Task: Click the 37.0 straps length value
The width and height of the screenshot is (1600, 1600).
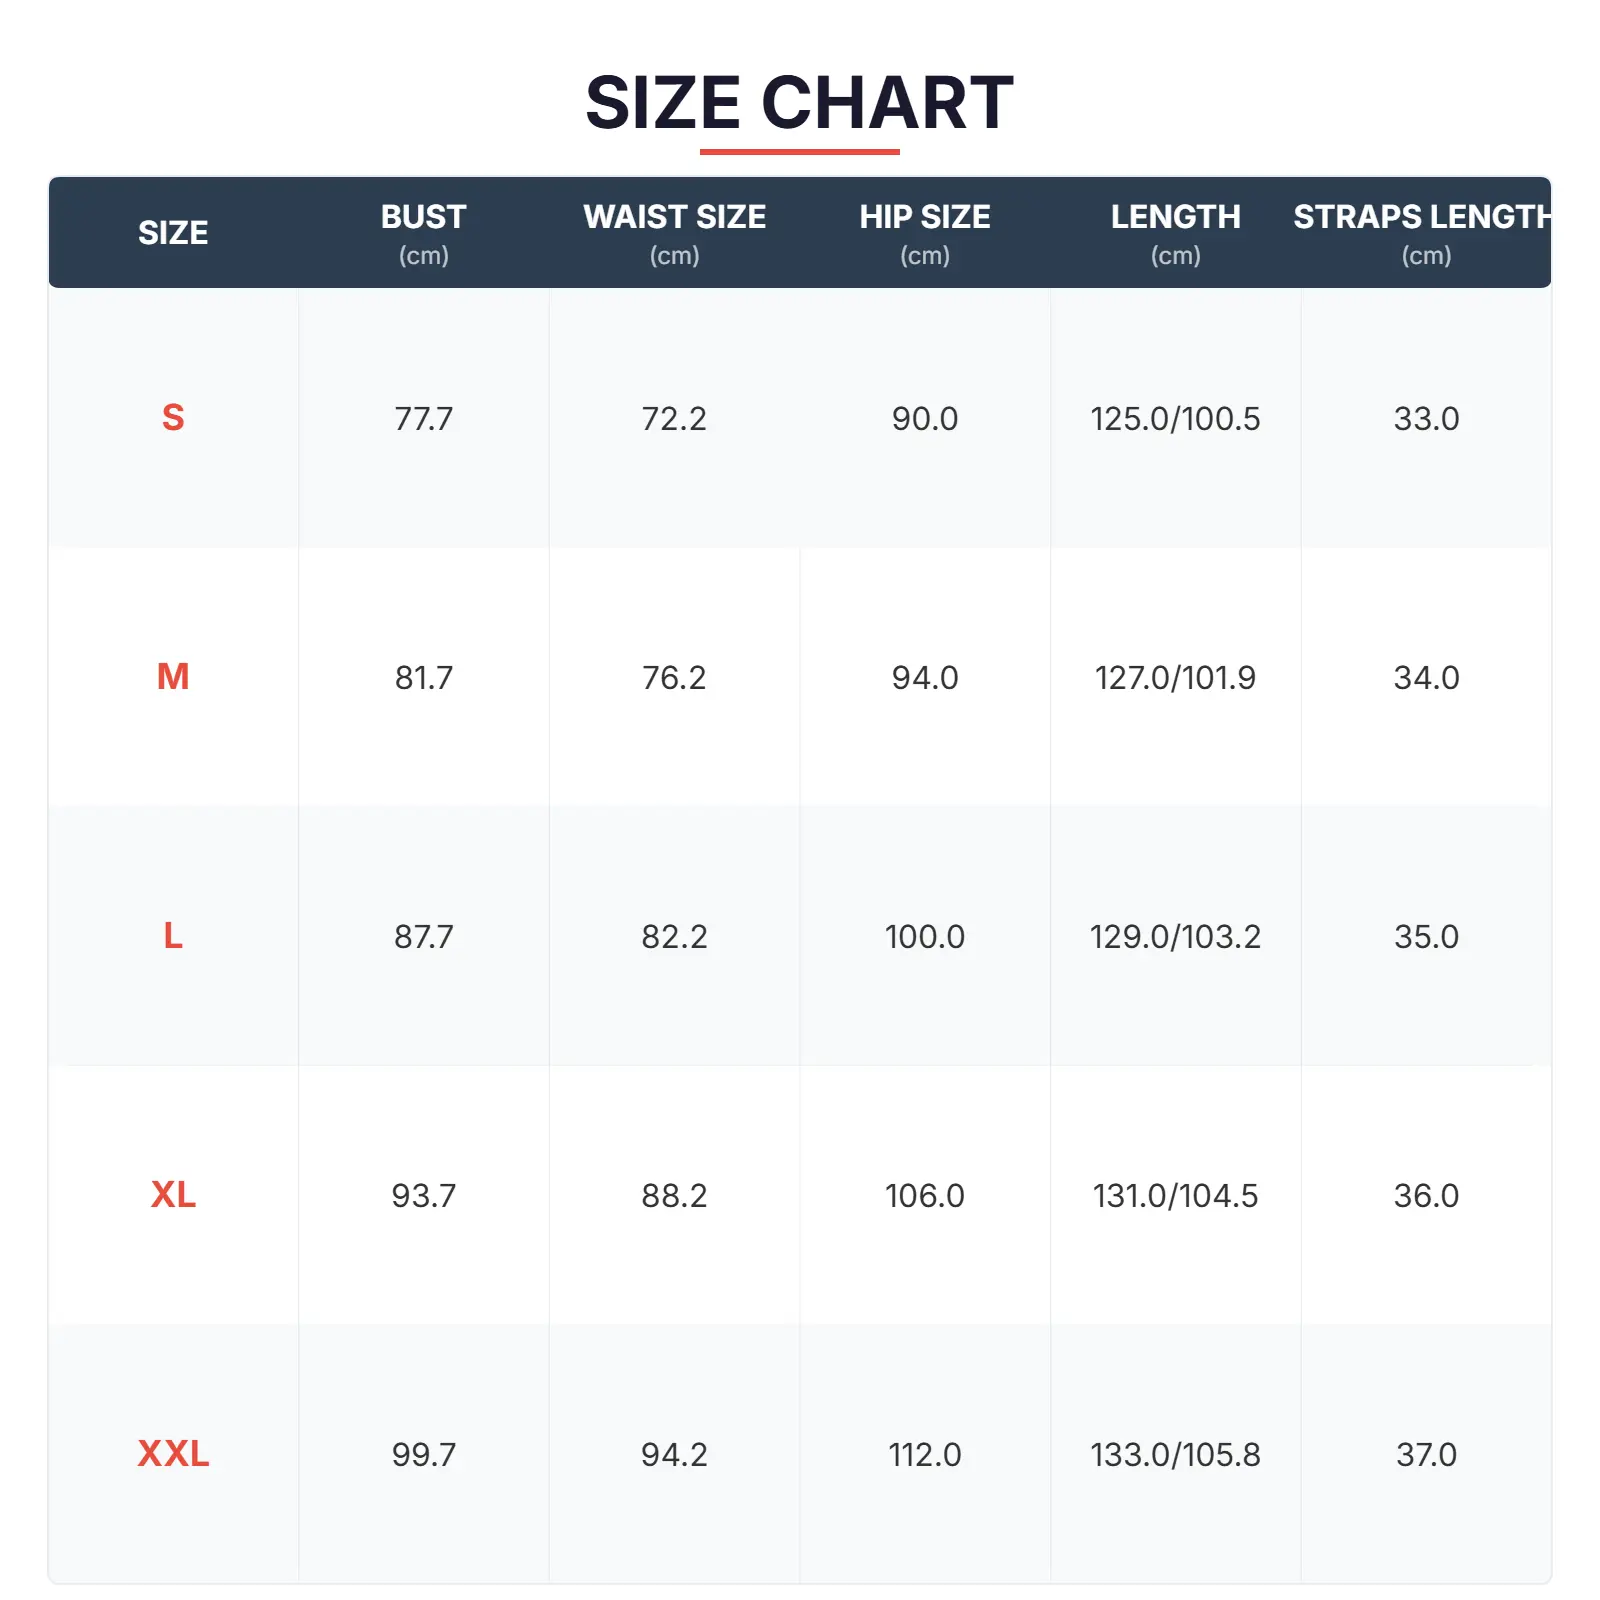Action: click(x=1426, y=1454)
